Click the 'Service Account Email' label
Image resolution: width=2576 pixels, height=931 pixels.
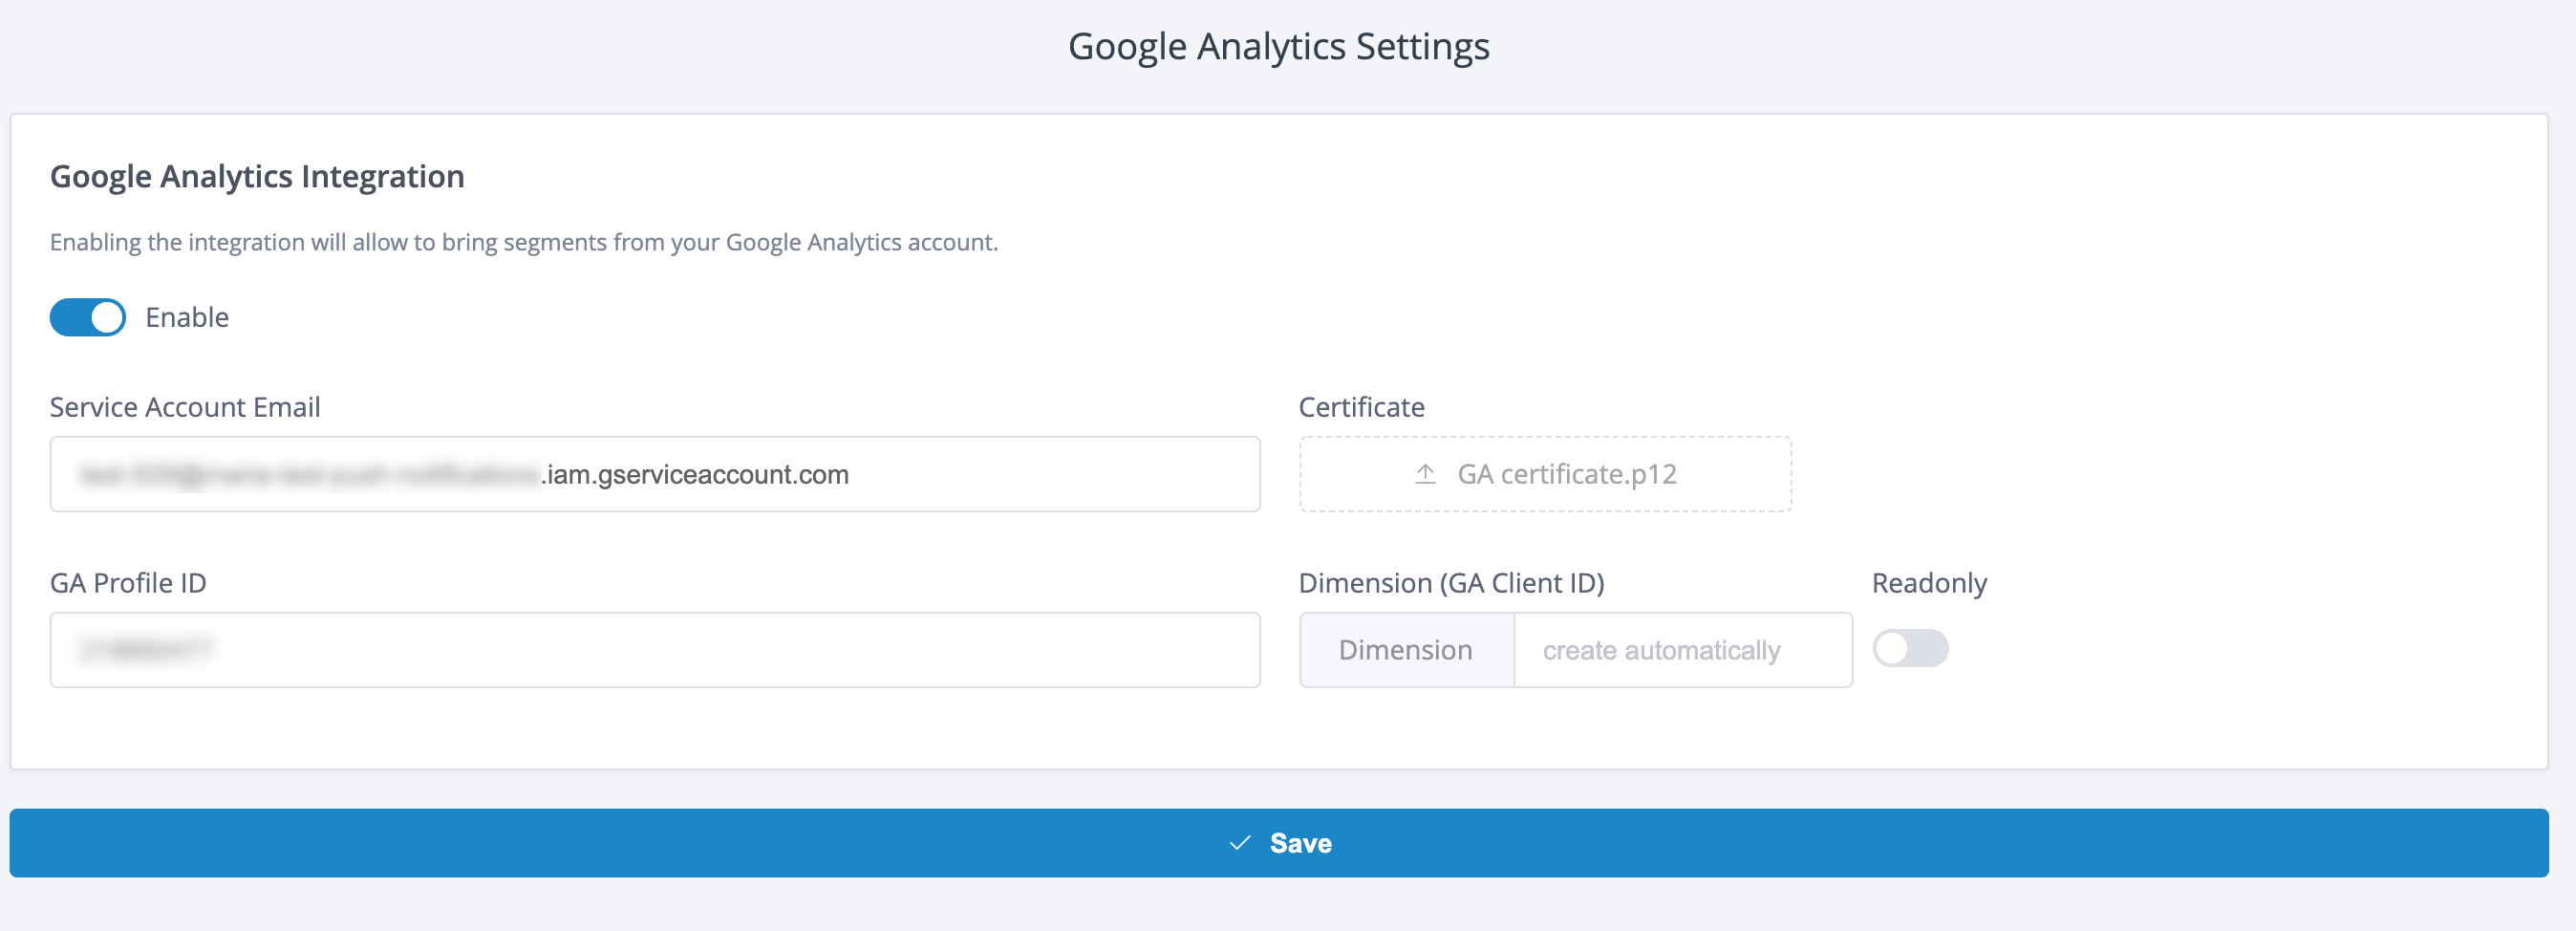(185, 407)
